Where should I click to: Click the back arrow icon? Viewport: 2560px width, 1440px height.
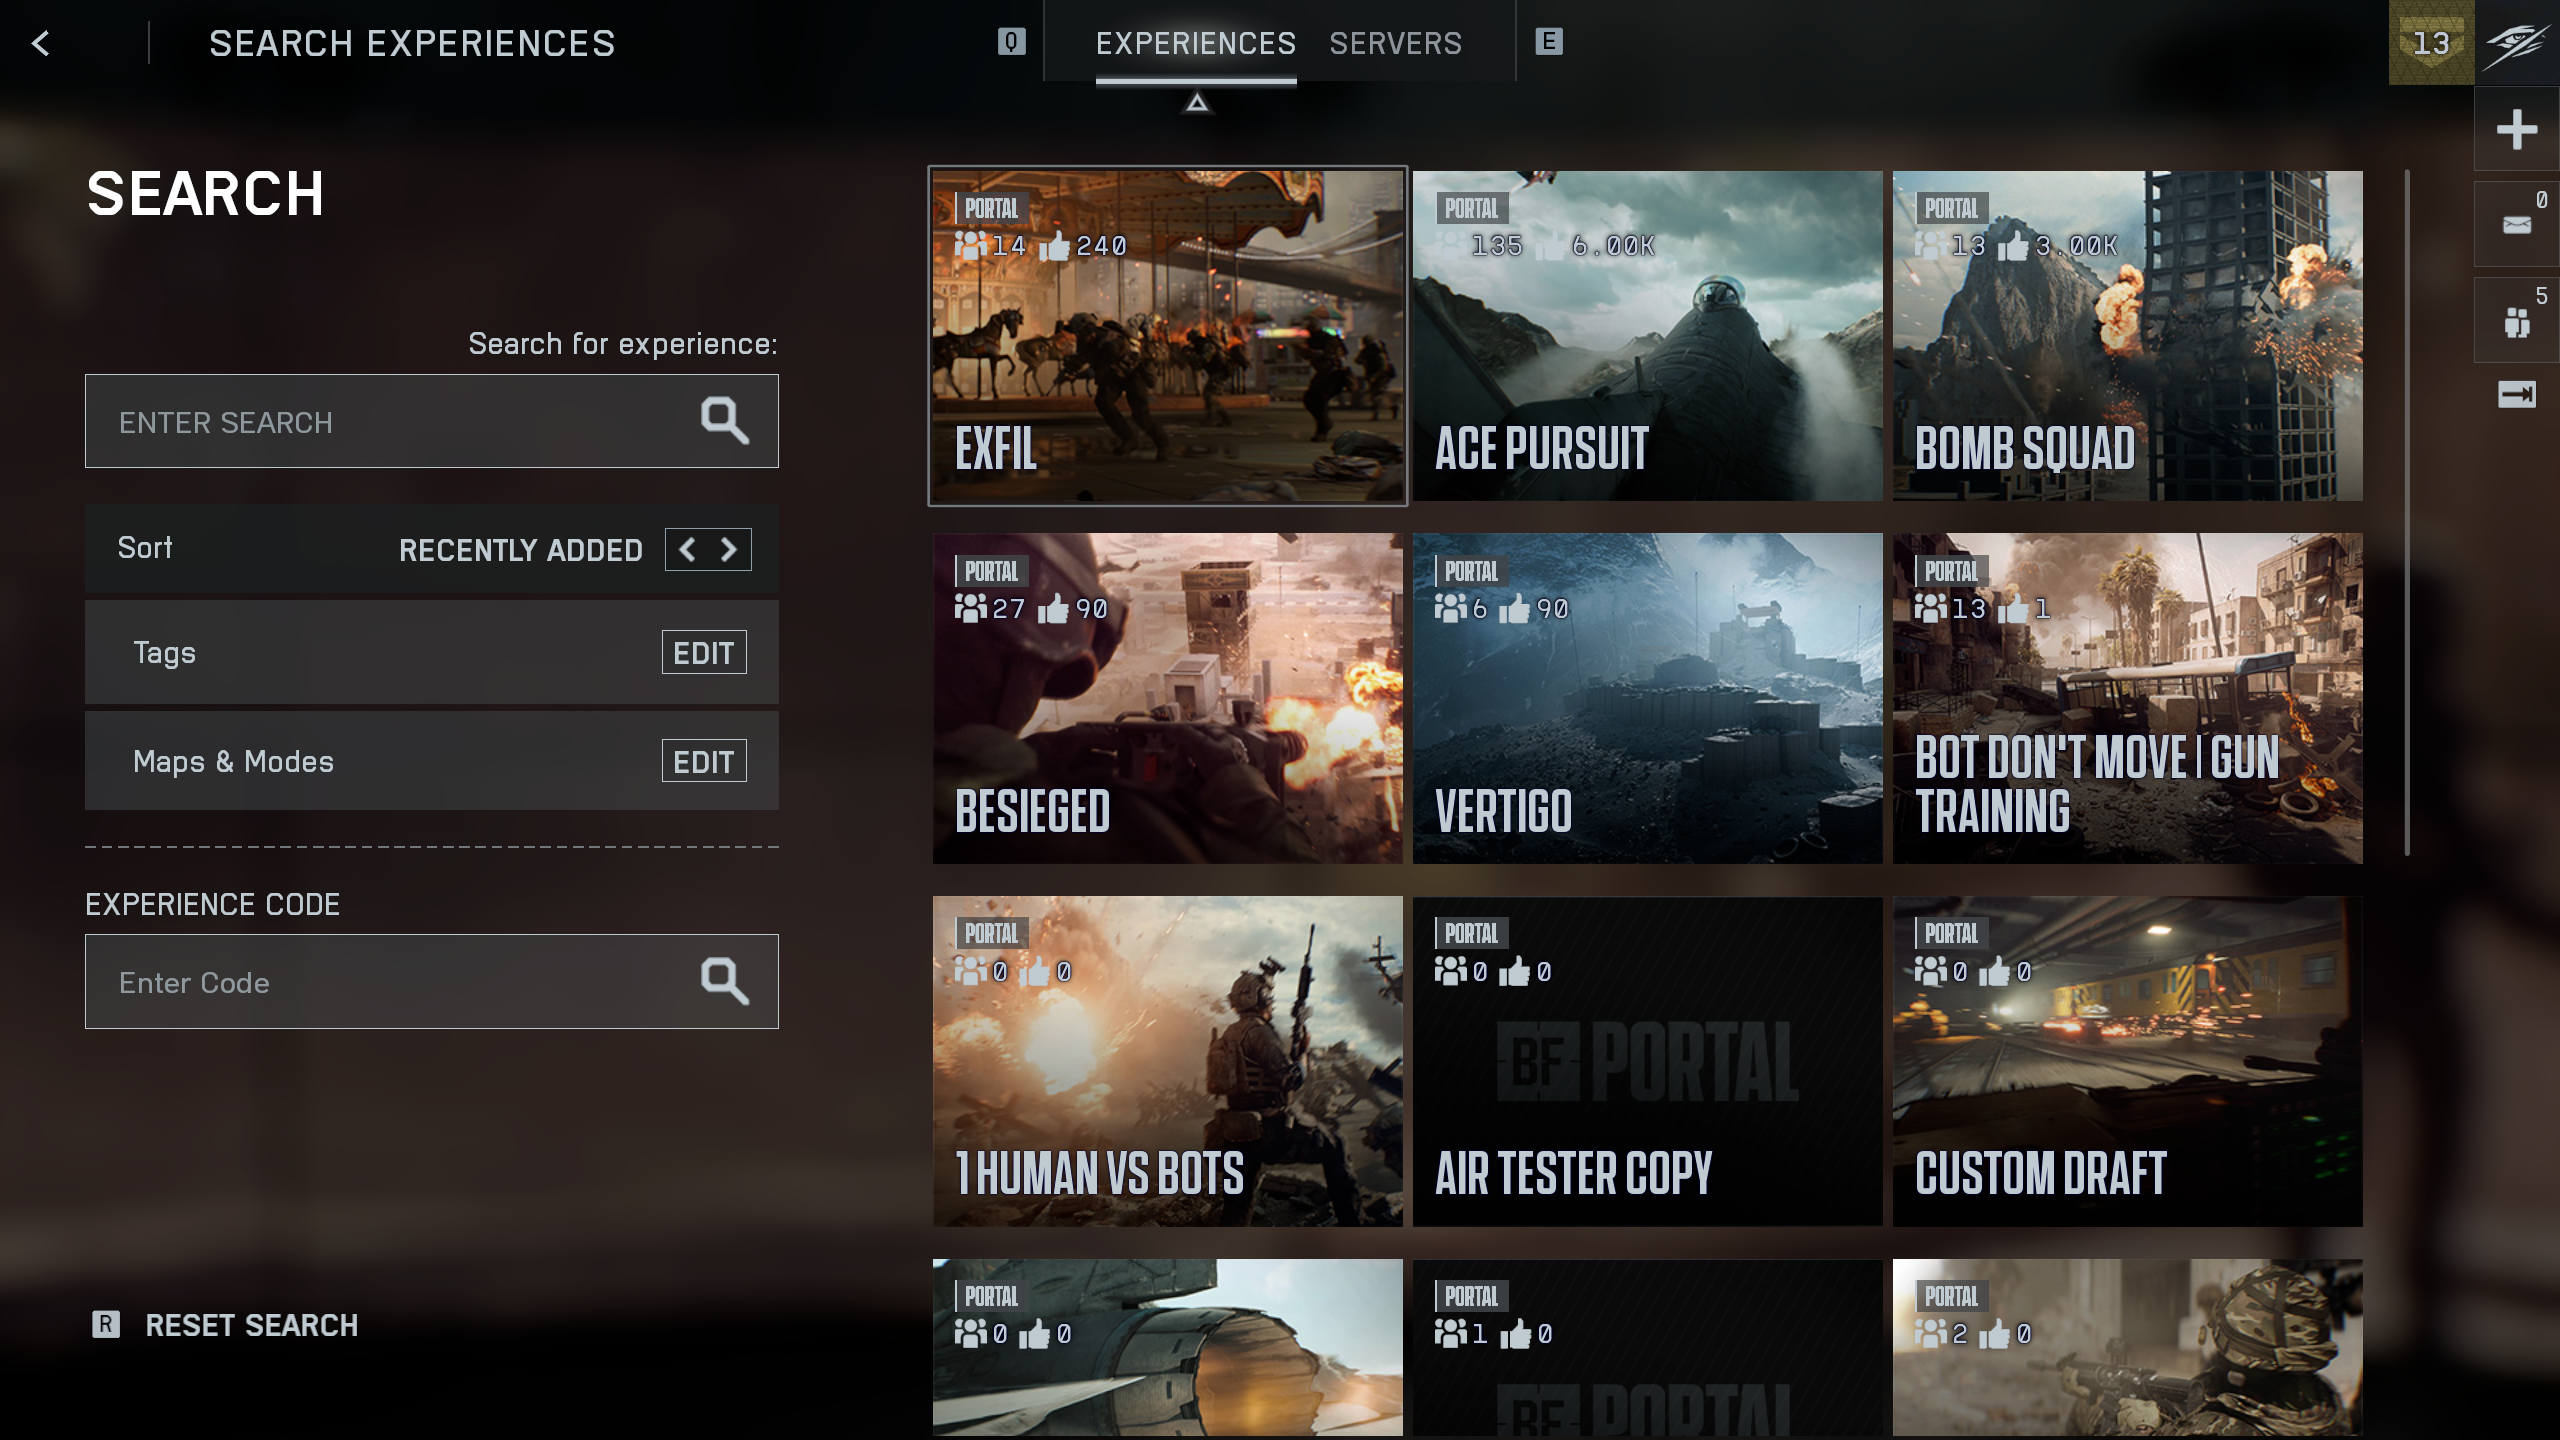41,43
